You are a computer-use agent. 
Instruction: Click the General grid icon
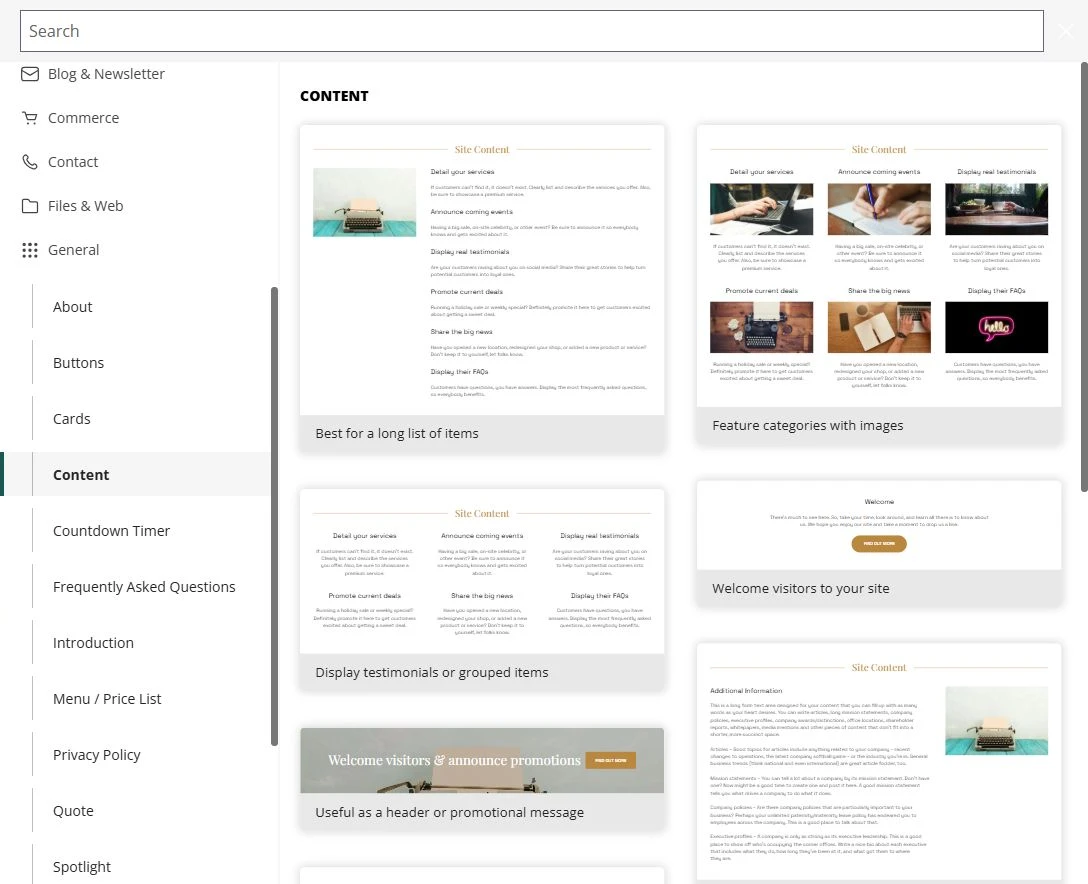tap(30, 250)
